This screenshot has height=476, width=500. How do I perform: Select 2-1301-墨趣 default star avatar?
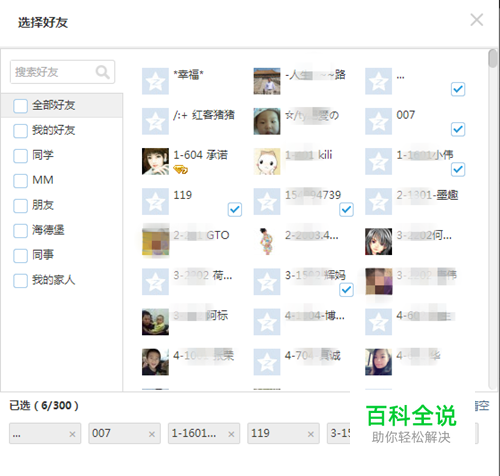click(x=378, y=201)
